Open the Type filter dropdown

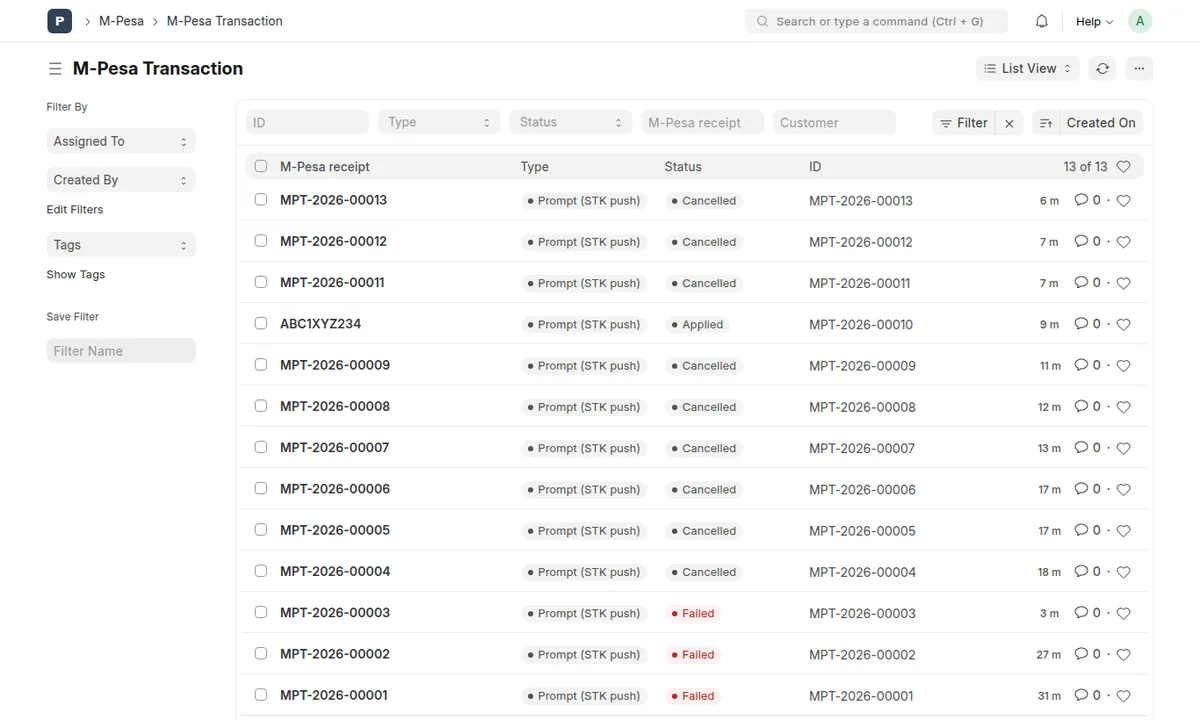point(439,122)
